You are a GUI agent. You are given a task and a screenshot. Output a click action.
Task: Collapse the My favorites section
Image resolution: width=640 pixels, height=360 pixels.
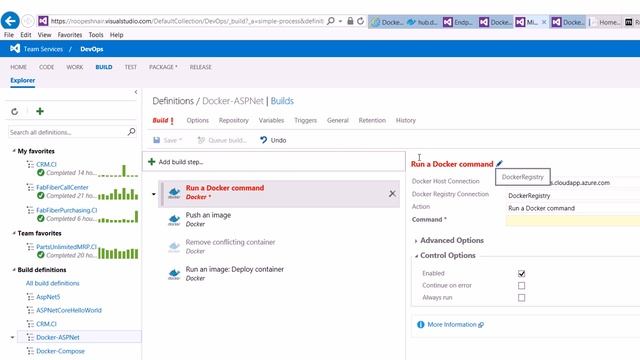point(14,151)
